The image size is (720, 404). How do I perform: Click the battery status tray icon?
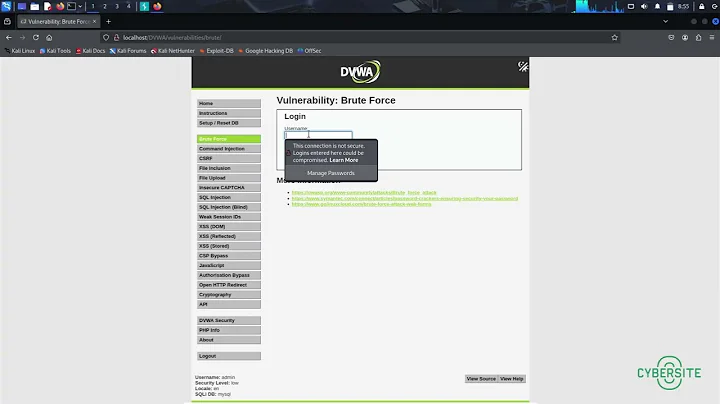[670, 6]
